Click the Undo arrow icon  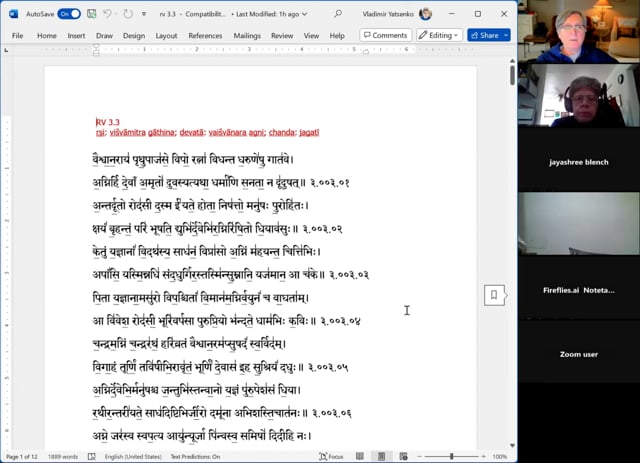pos(107,14)
